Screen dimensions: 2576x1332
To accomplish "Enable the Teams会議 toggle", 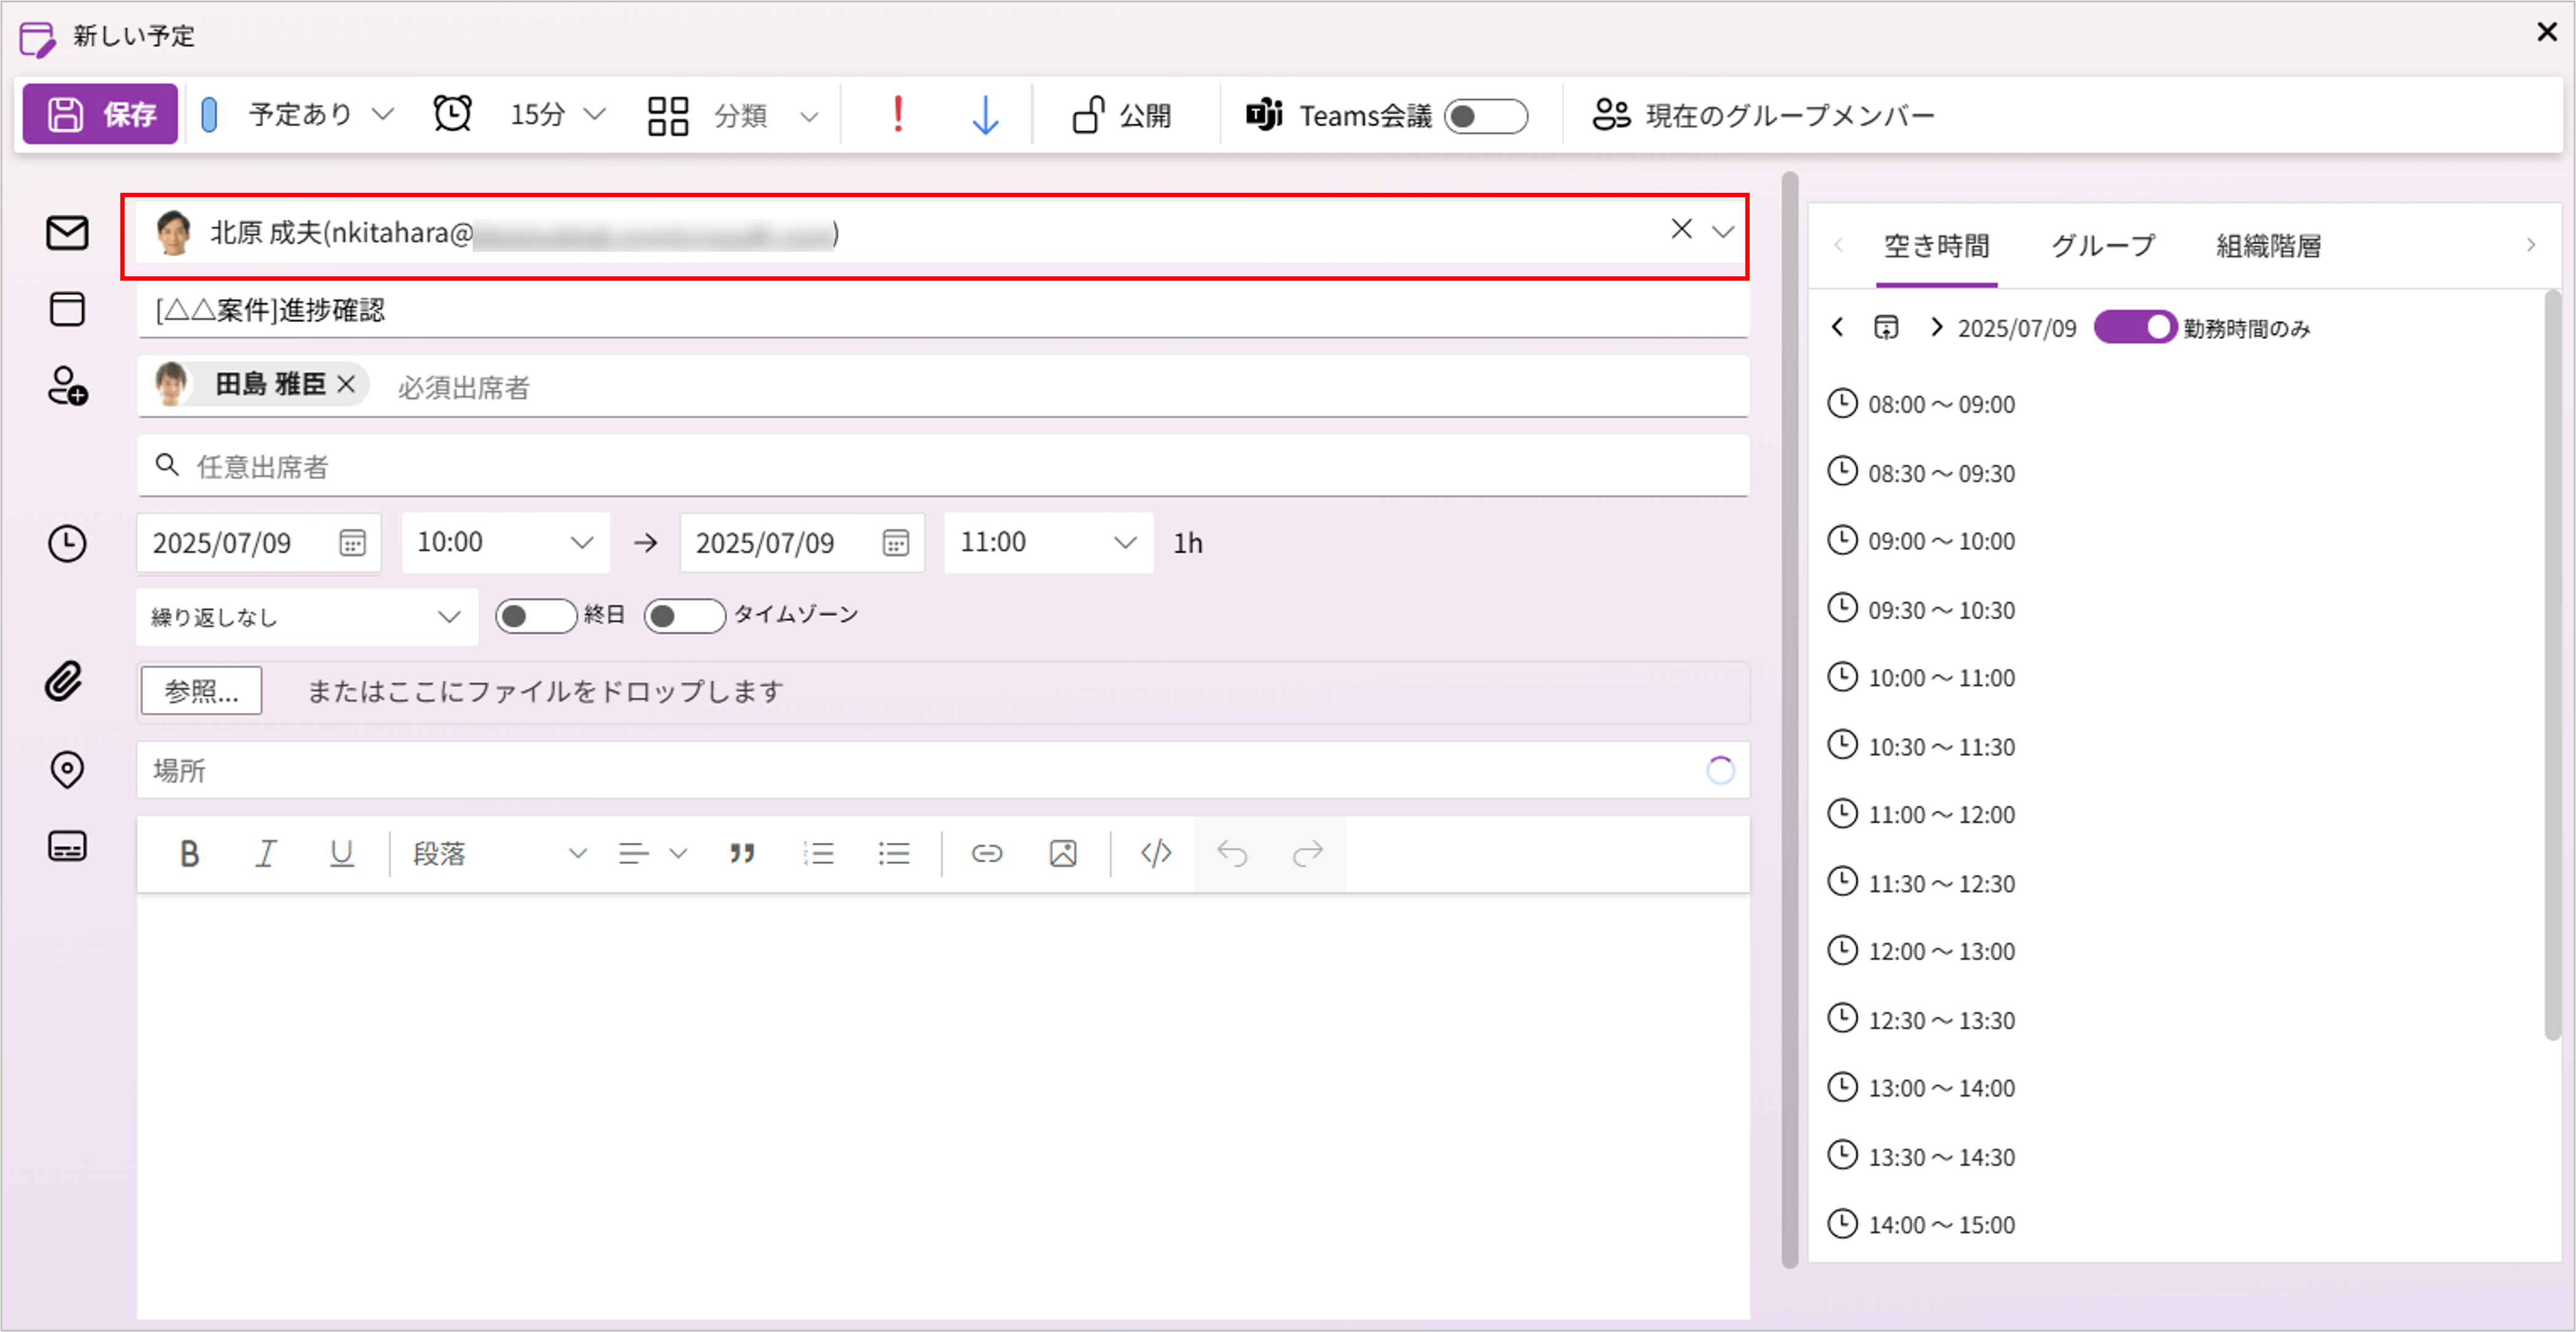I will (x=1485, y=116).
